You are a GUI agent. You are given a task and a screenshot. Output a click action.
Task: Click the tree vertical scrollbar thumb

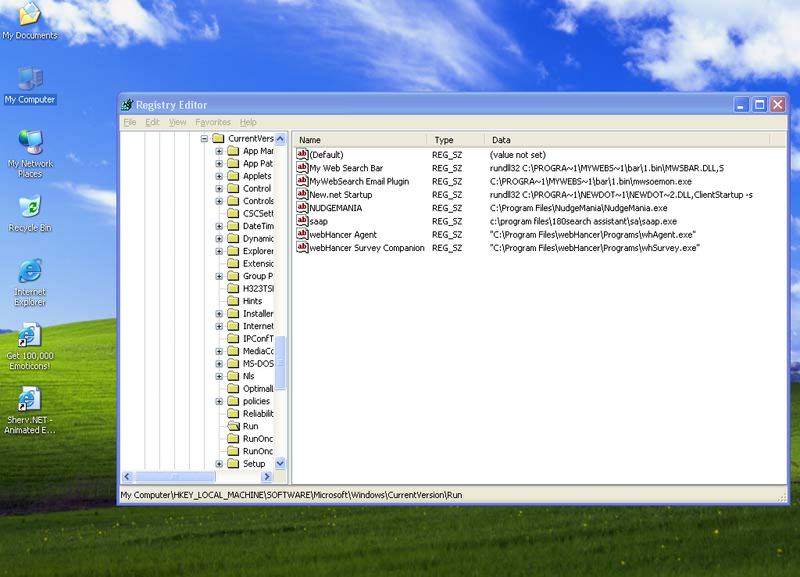280,363
